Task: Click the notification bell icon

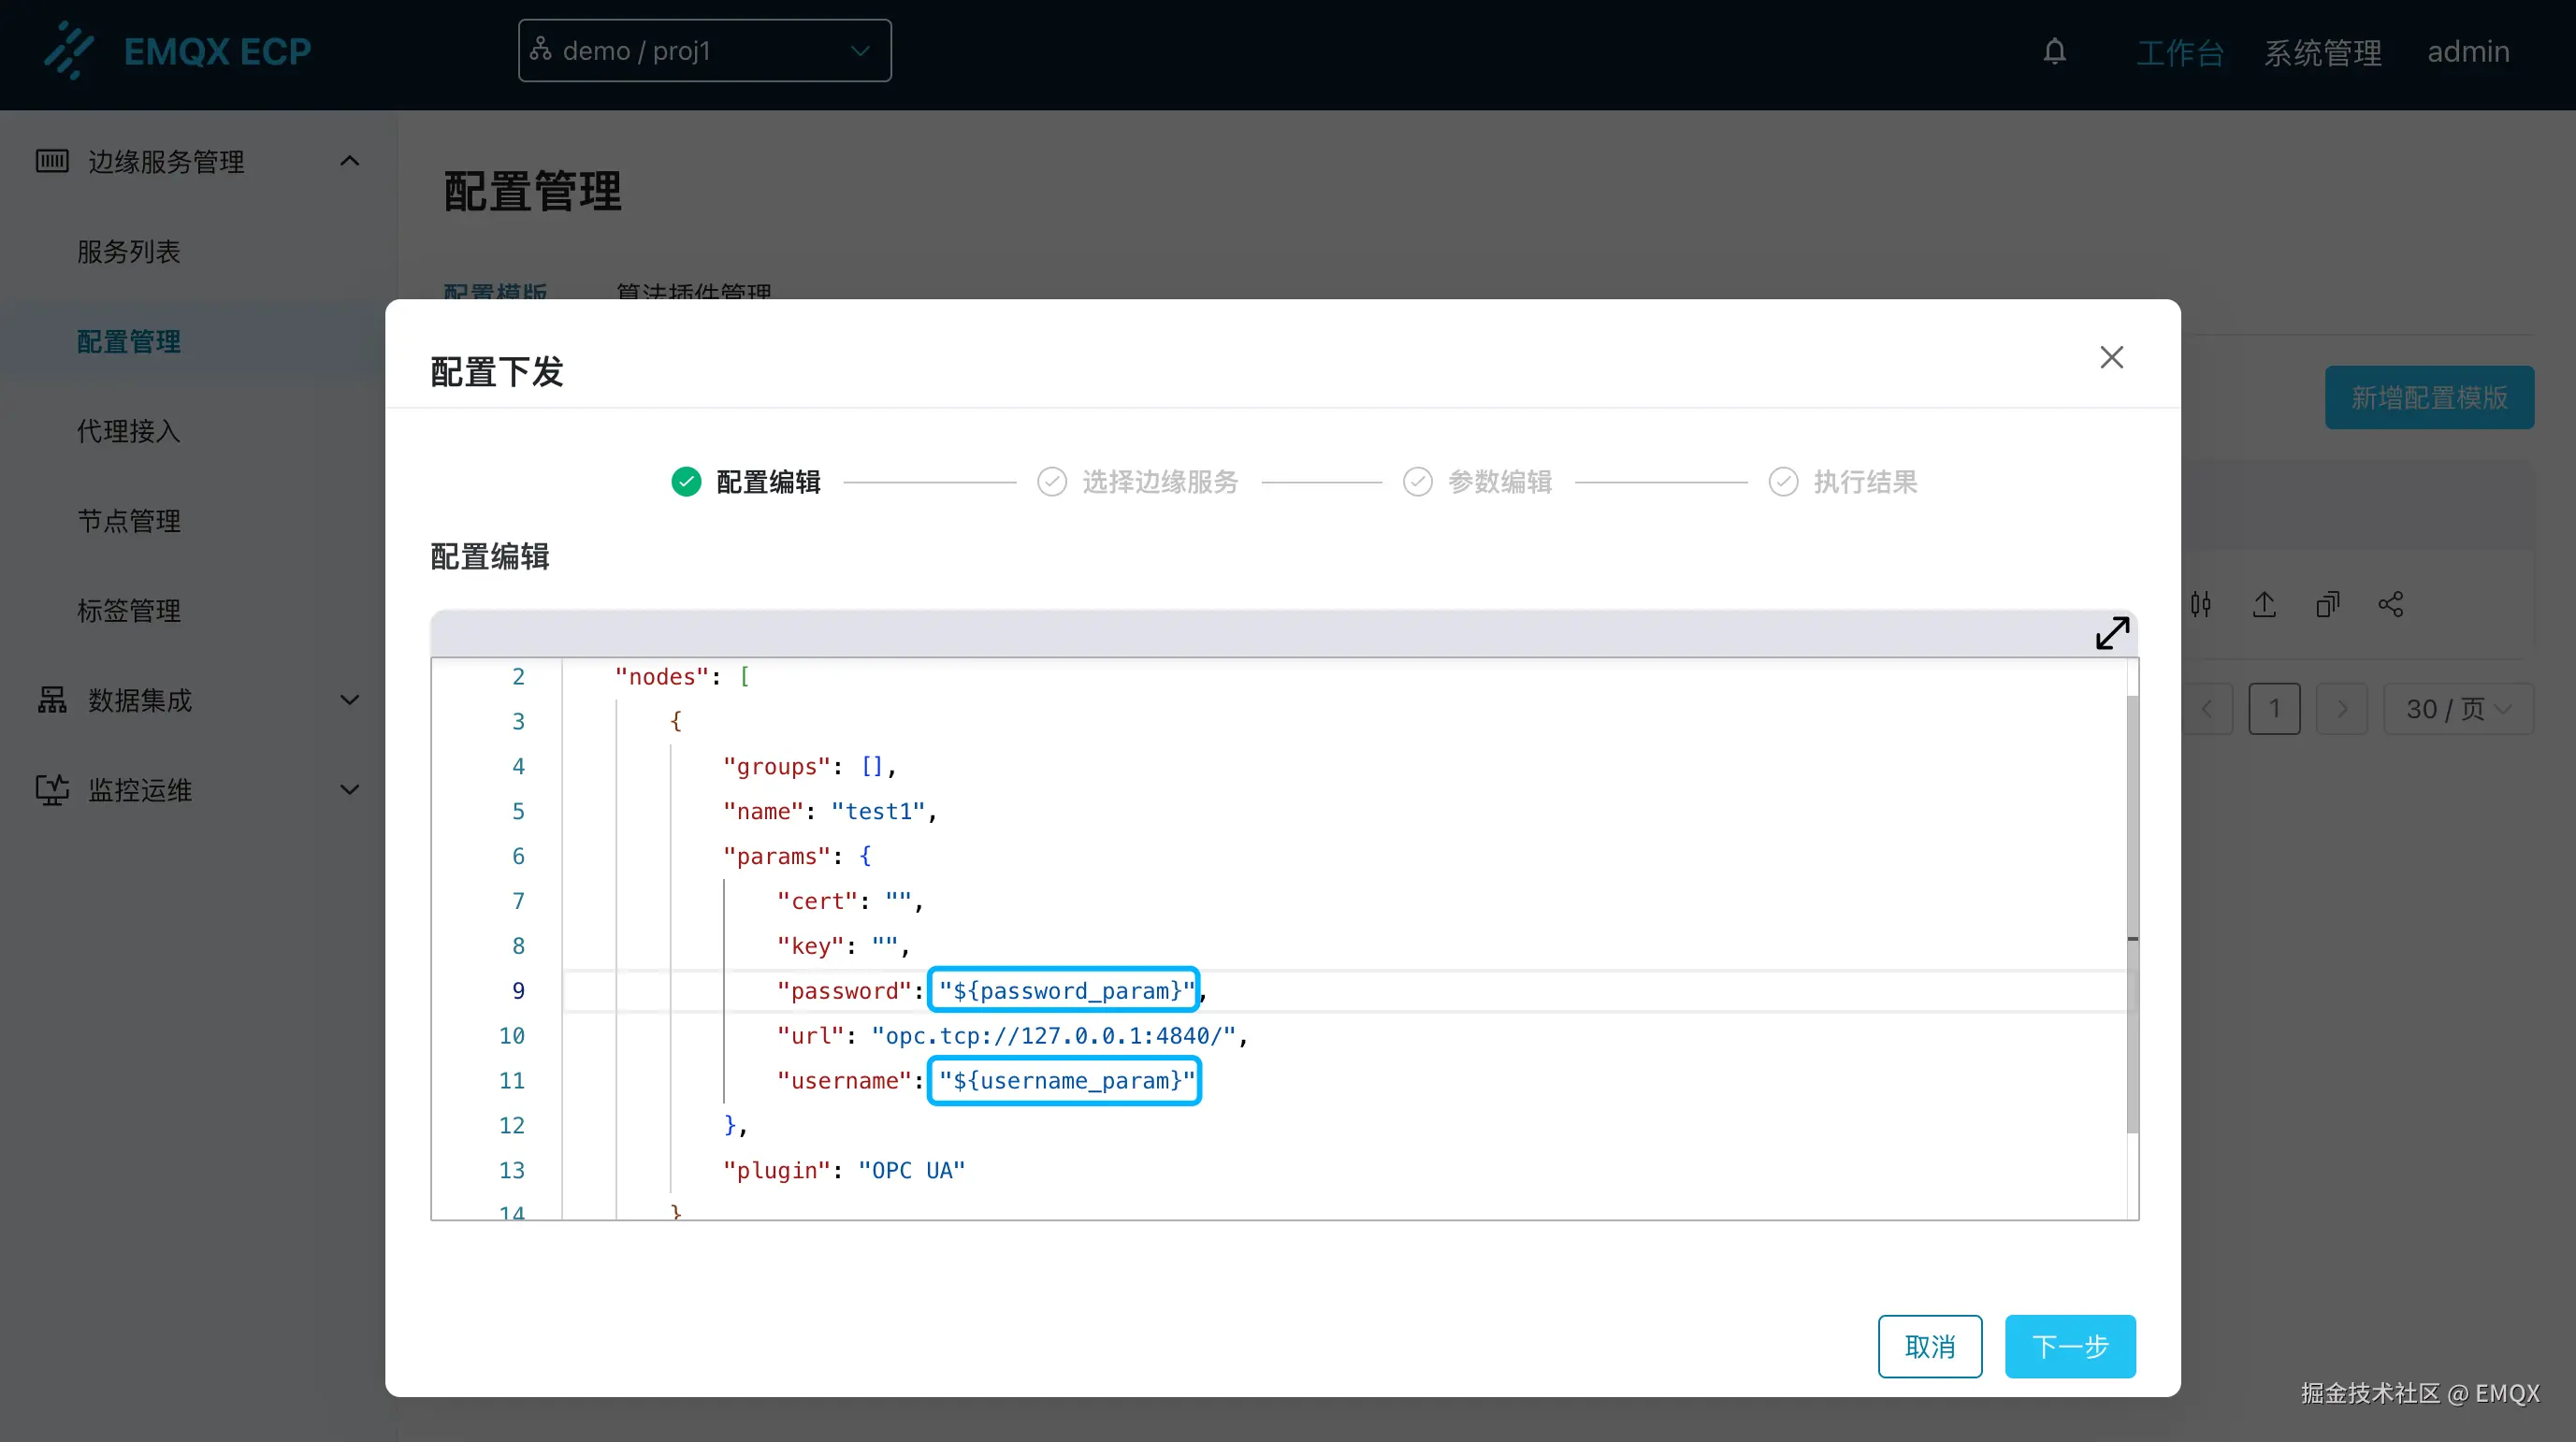Action: pyautogui.click(x=2054, y=51)
